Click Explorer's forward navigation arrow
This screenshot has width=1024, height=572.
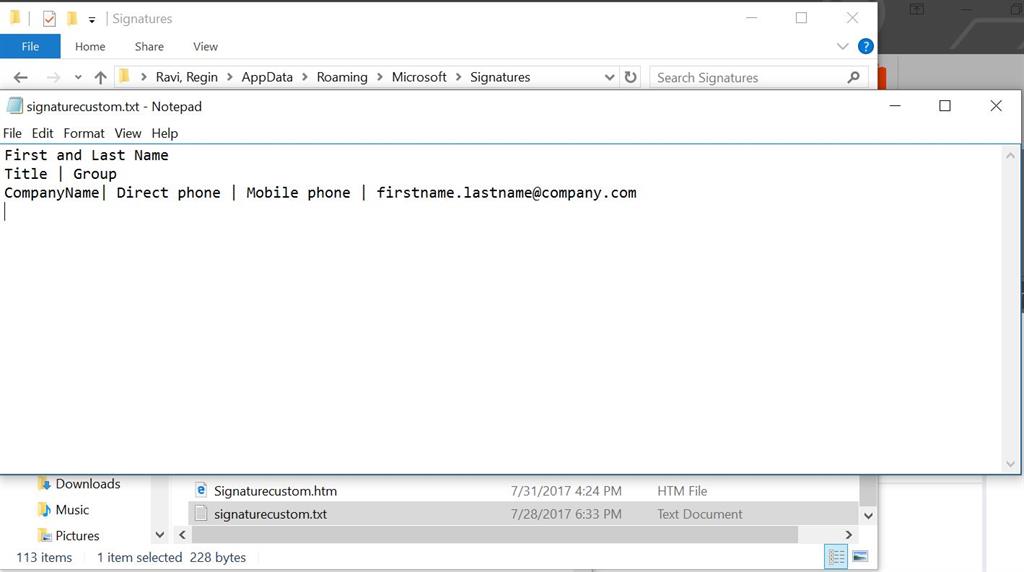pos(53,77)
